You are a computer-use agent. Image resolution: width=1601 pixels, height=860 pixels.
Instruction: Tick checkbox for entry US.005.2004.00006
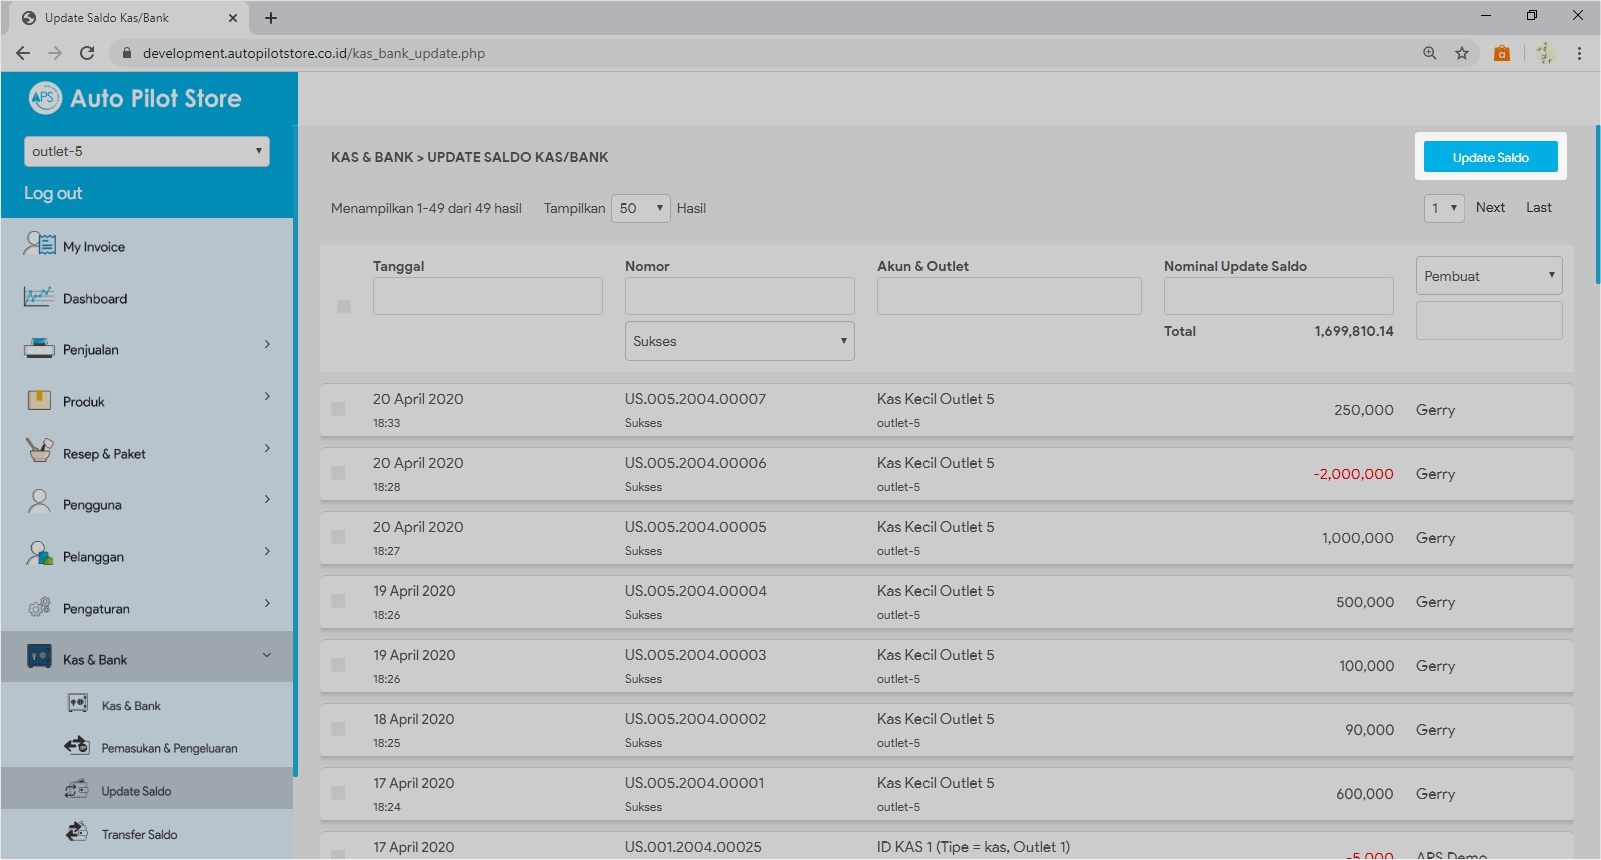click(338, 473)
